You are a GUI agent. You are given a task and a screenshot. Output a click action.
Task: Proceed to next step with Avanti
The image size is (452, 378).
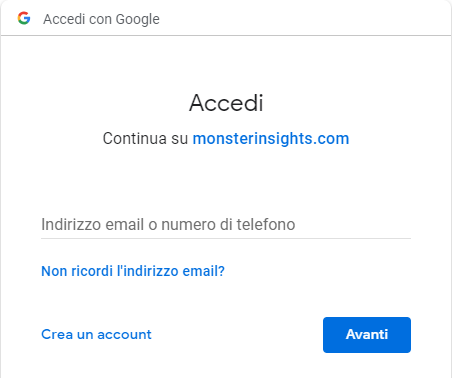[367, 335]
